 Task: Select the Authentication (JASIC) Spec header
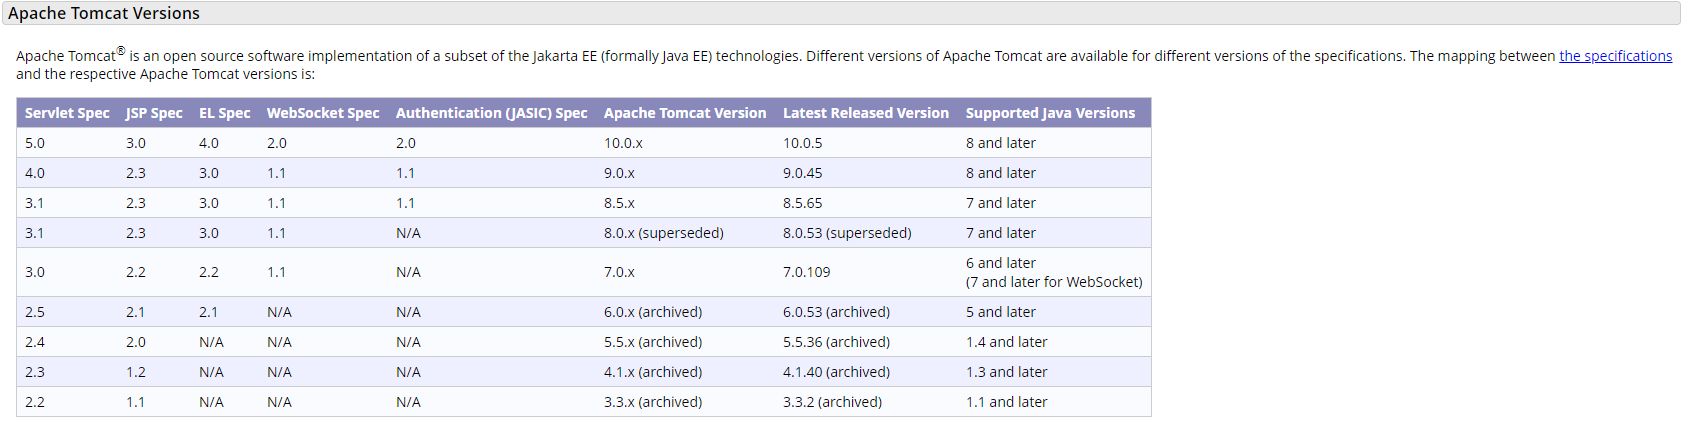pyautogui.click(x=492, y=113)
